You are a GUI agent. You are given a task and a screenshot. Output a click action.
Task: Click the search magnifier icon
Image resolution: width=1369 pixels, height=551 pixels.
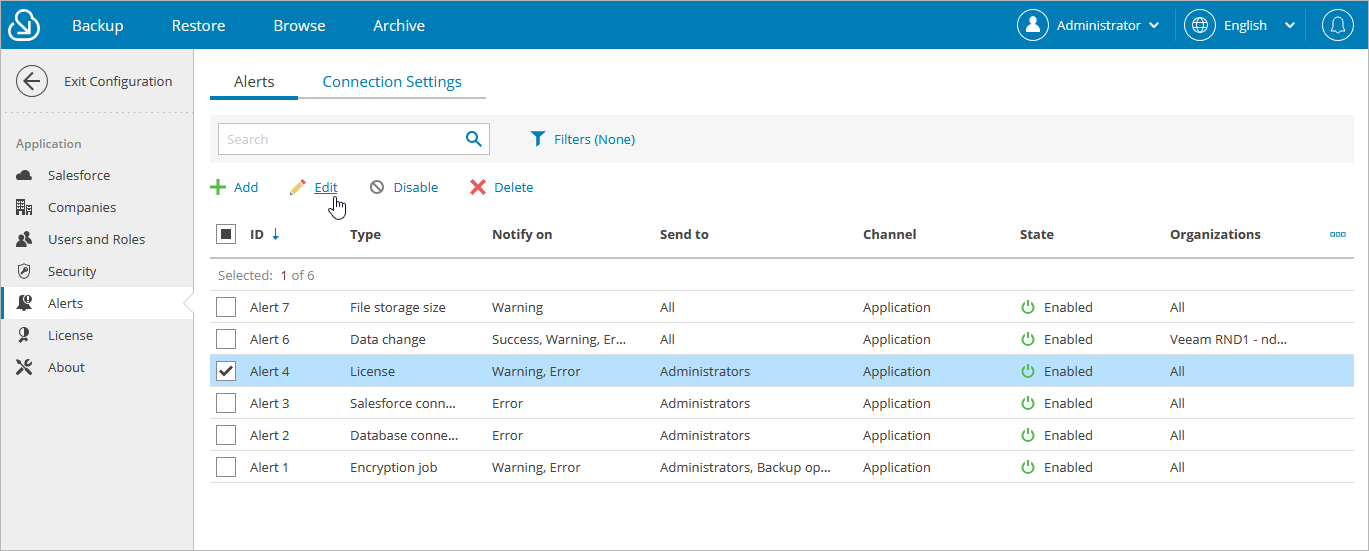click(x=474, y=139)
